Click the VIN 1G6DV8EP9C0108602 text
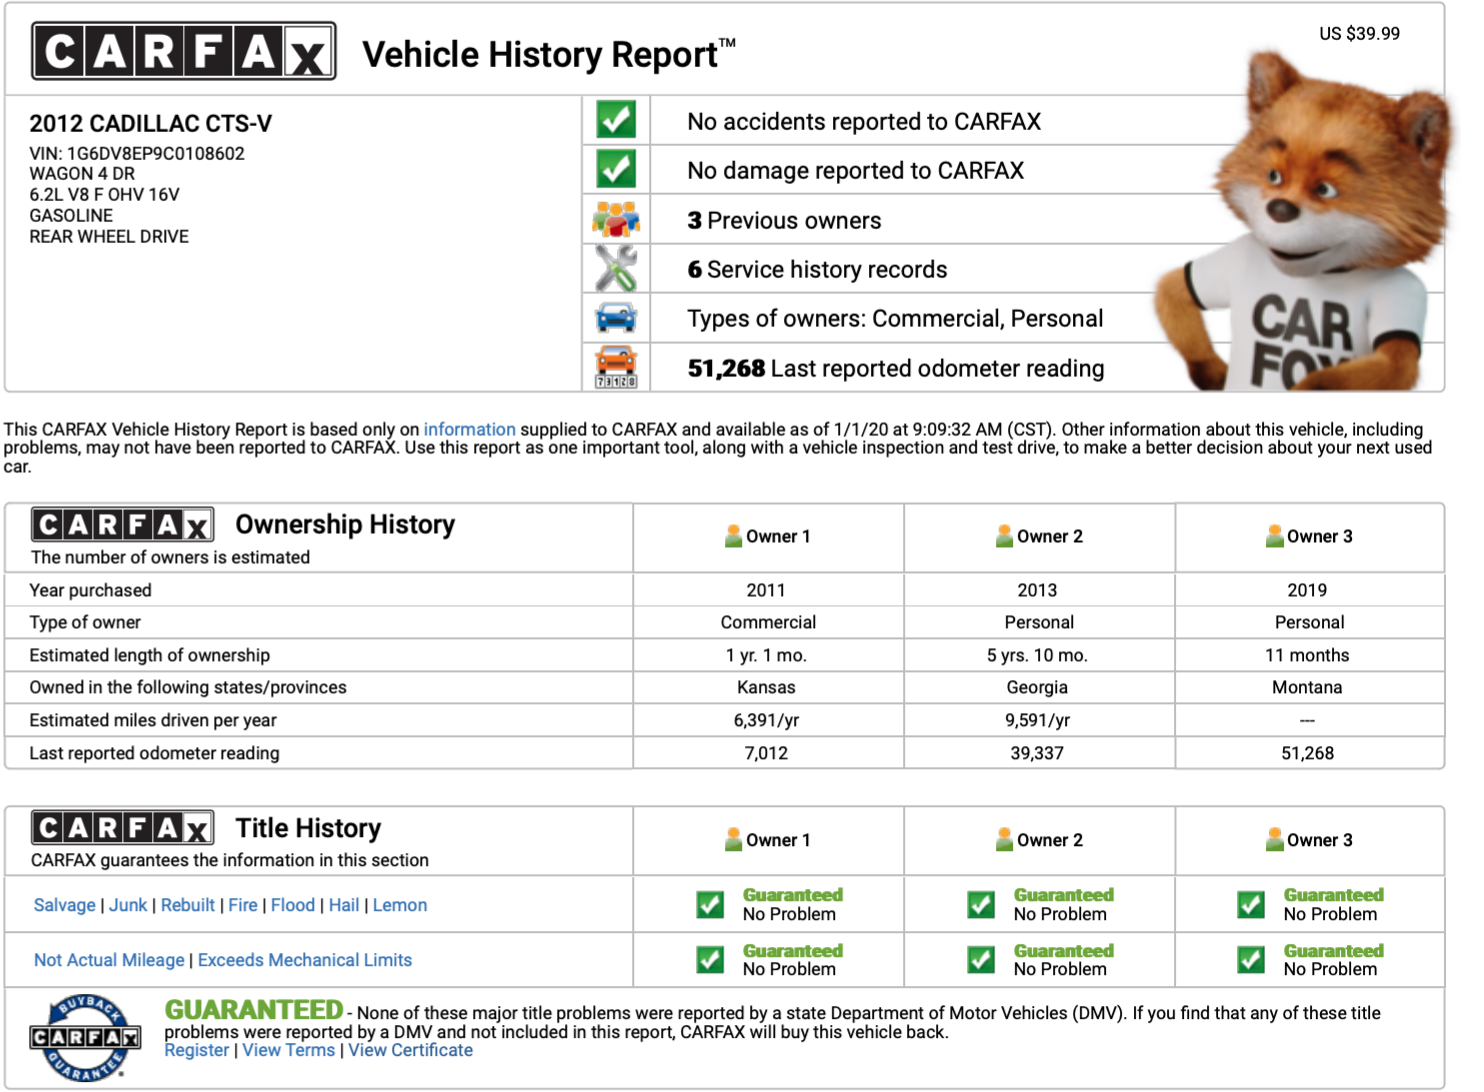1484x1092 pixels. point(137,153)
